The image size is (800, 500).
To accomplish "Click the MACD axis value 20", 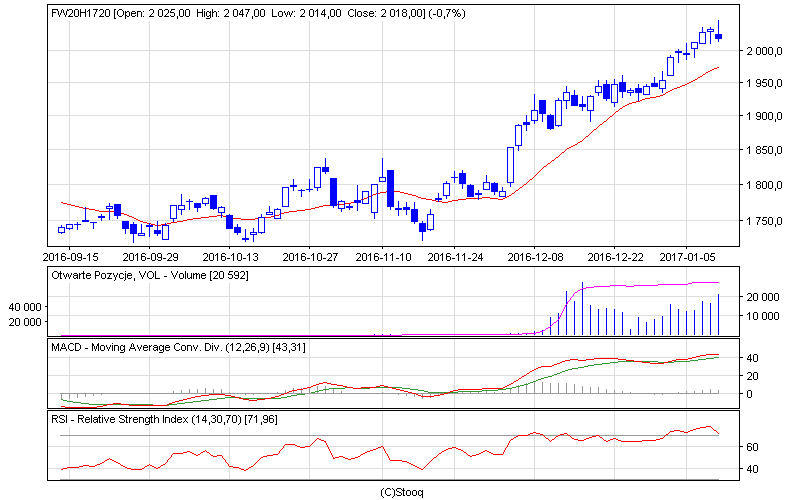I will [752, 376].
